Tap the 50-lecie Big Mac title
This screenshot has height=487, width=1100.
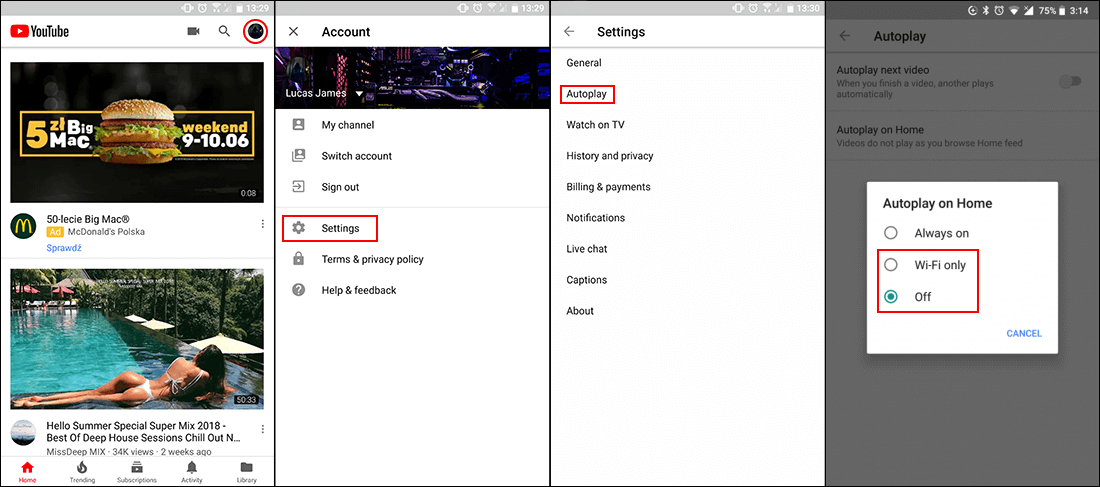[88, 219]
